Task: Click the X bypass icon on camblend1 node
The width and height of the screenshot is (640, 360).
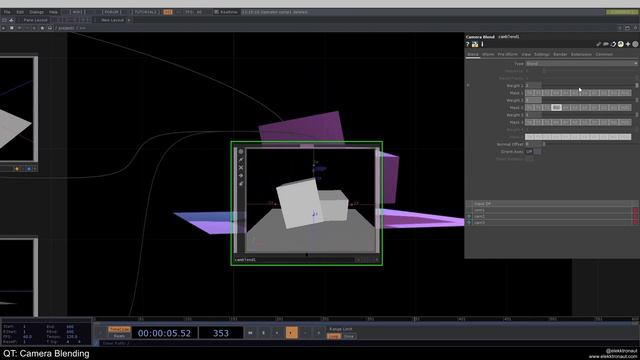Action: pyautogui.click(x=241, y=167)
